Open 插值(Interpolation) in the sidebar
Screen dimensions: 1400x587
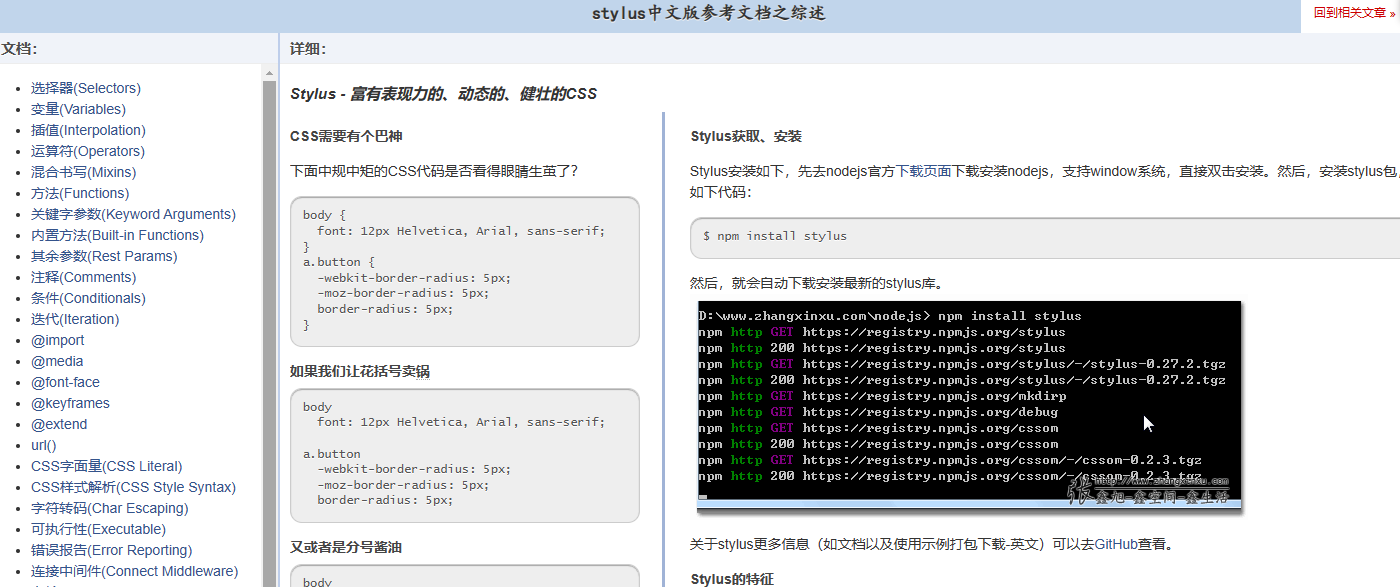click(88, 130)
